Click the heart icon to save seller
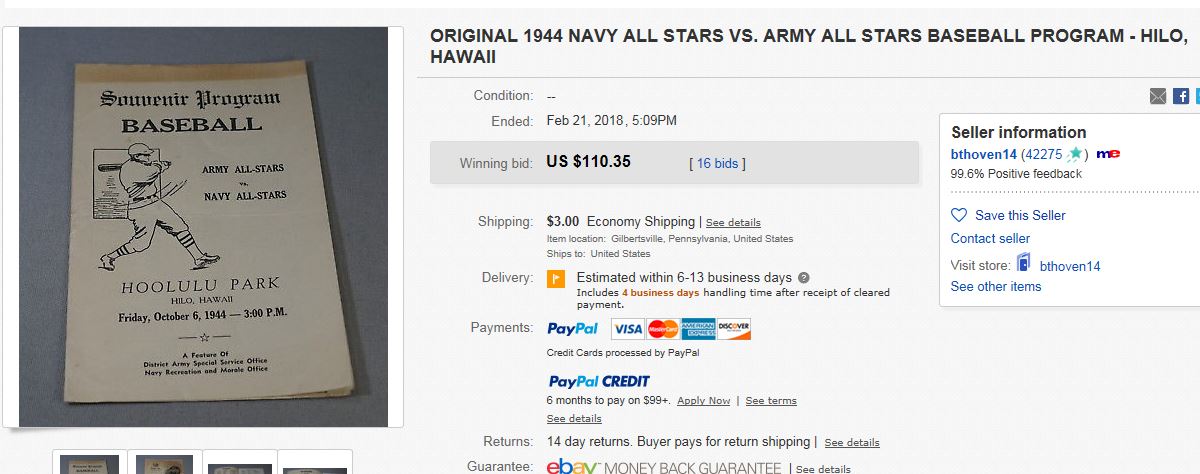 coord(959,215)
